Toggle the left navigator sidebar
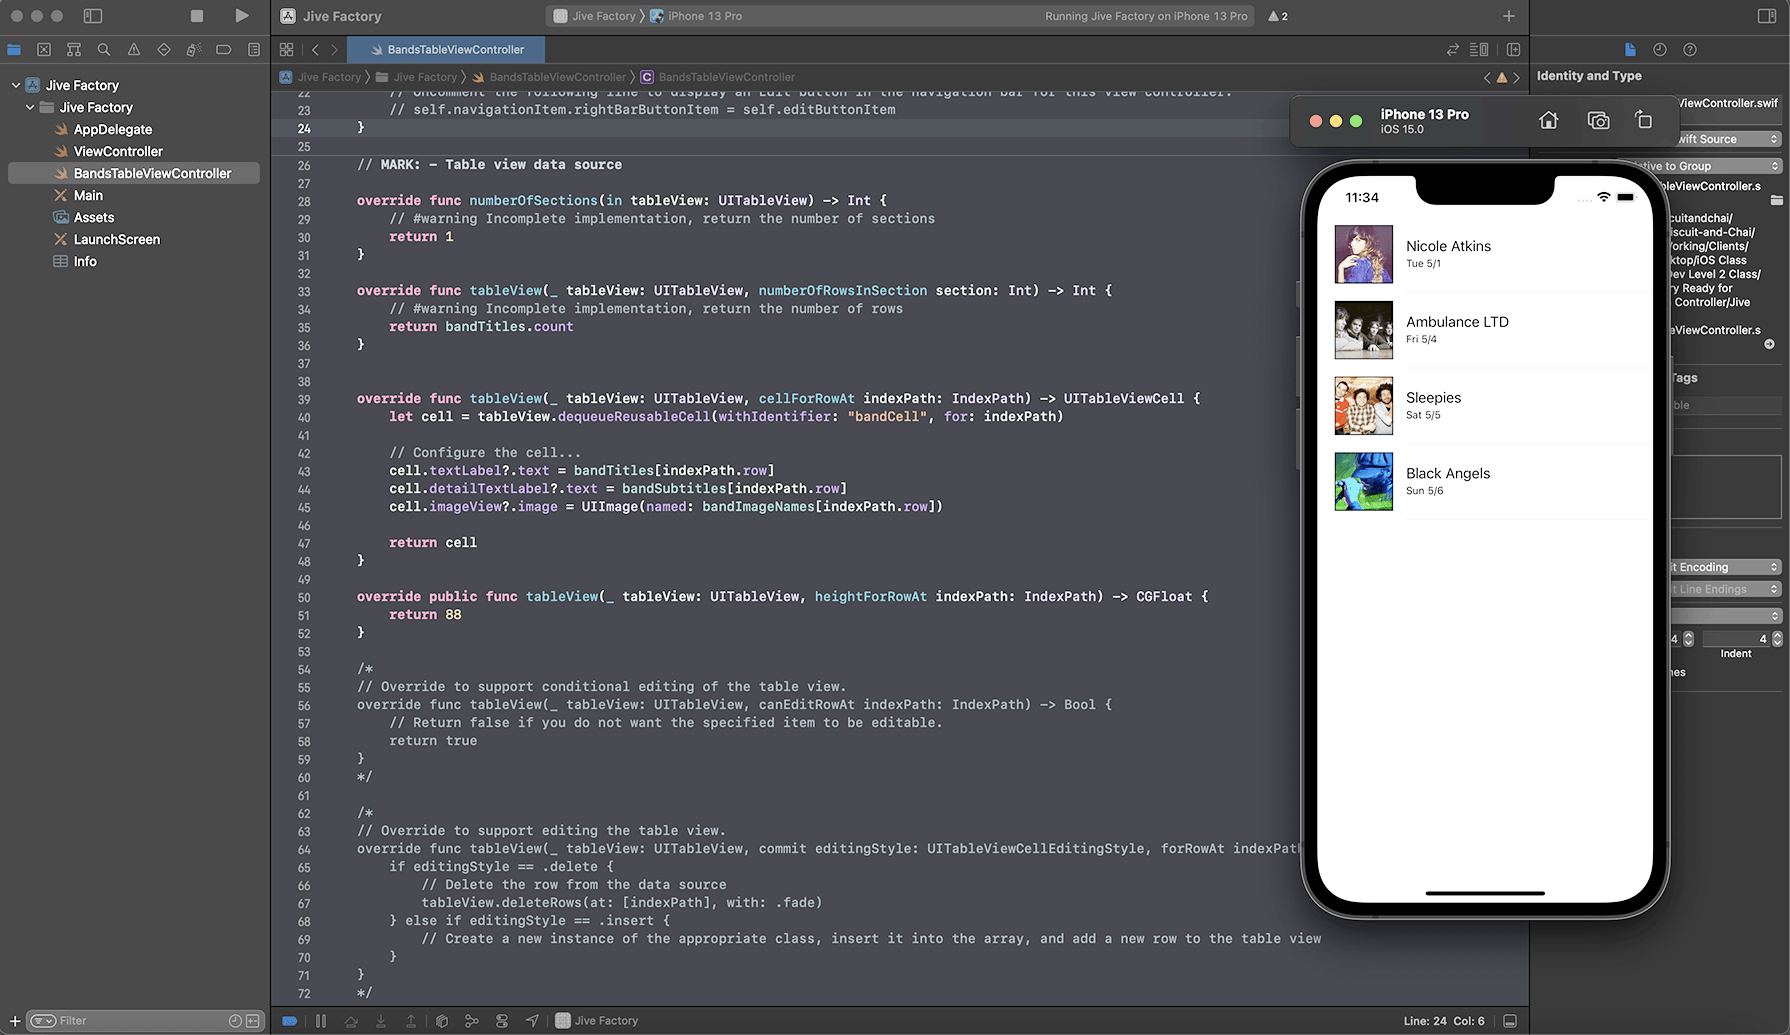This screenshot has width=1790, height=1035. tap(93, 16)
